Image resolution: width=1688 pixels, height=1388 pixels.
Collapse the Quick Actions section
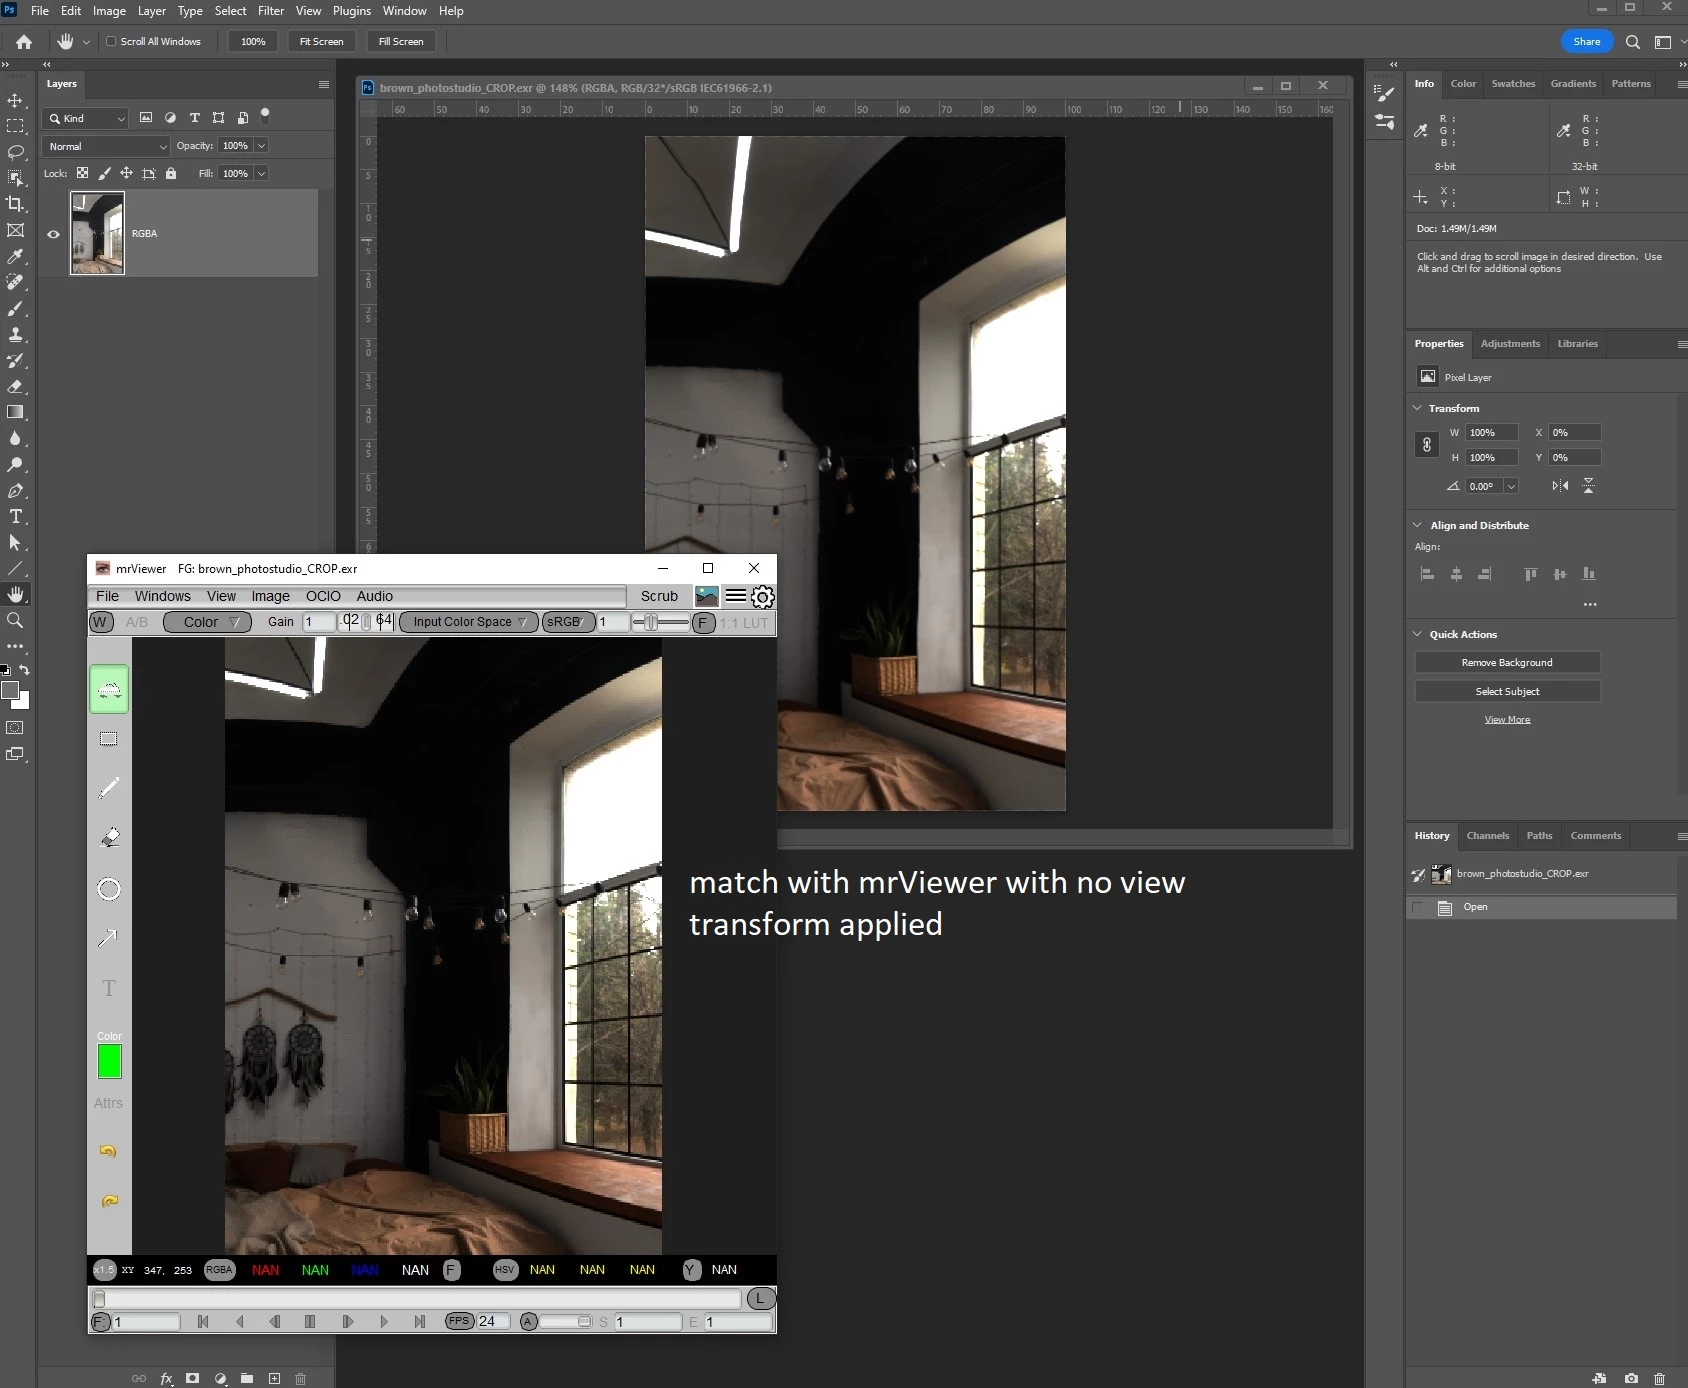1417,634
